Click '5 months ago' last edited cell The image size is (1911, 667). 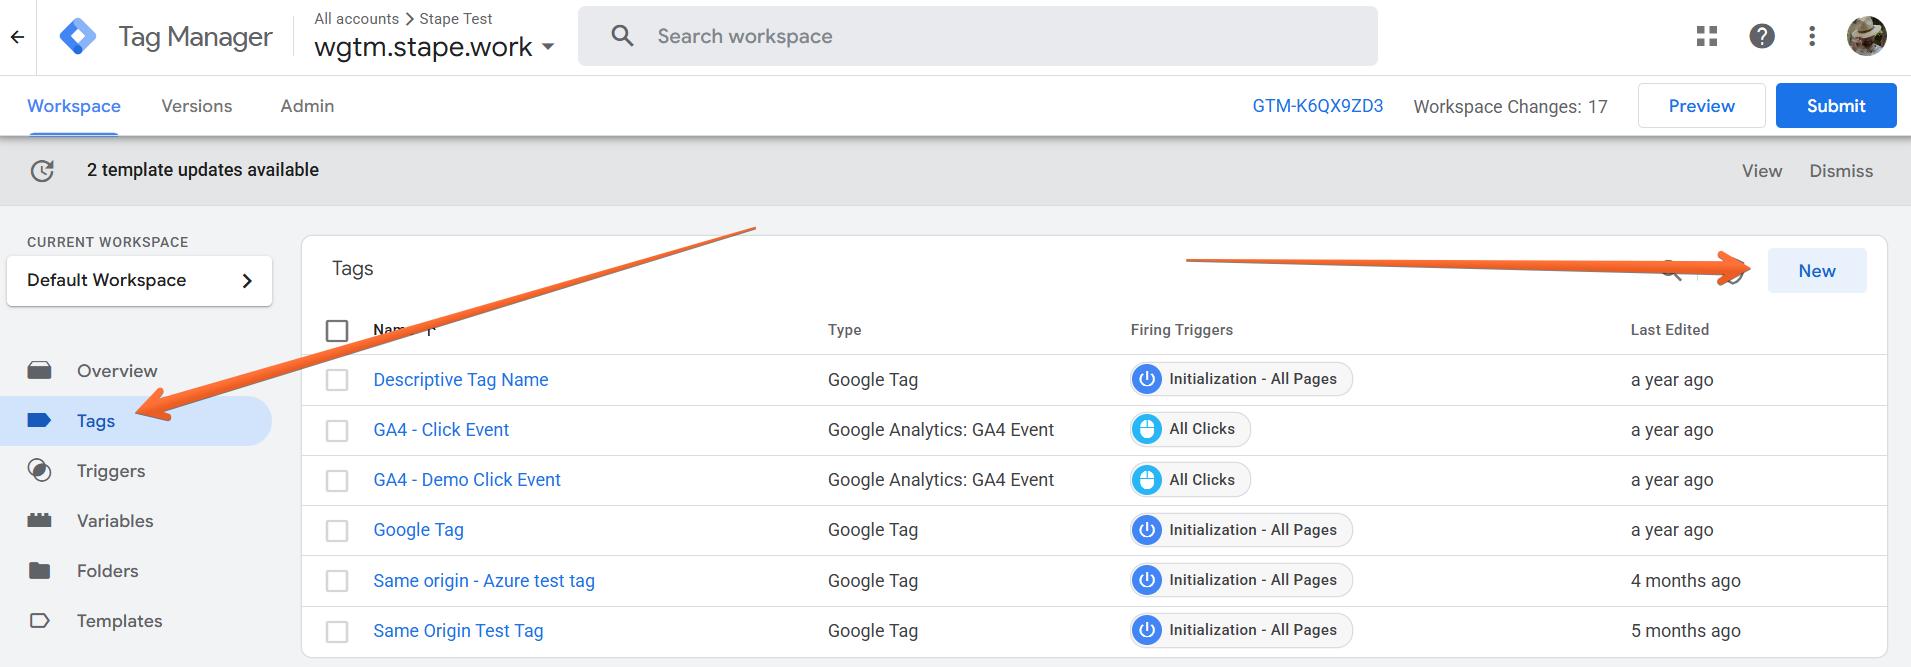[x=1685, y=631]
